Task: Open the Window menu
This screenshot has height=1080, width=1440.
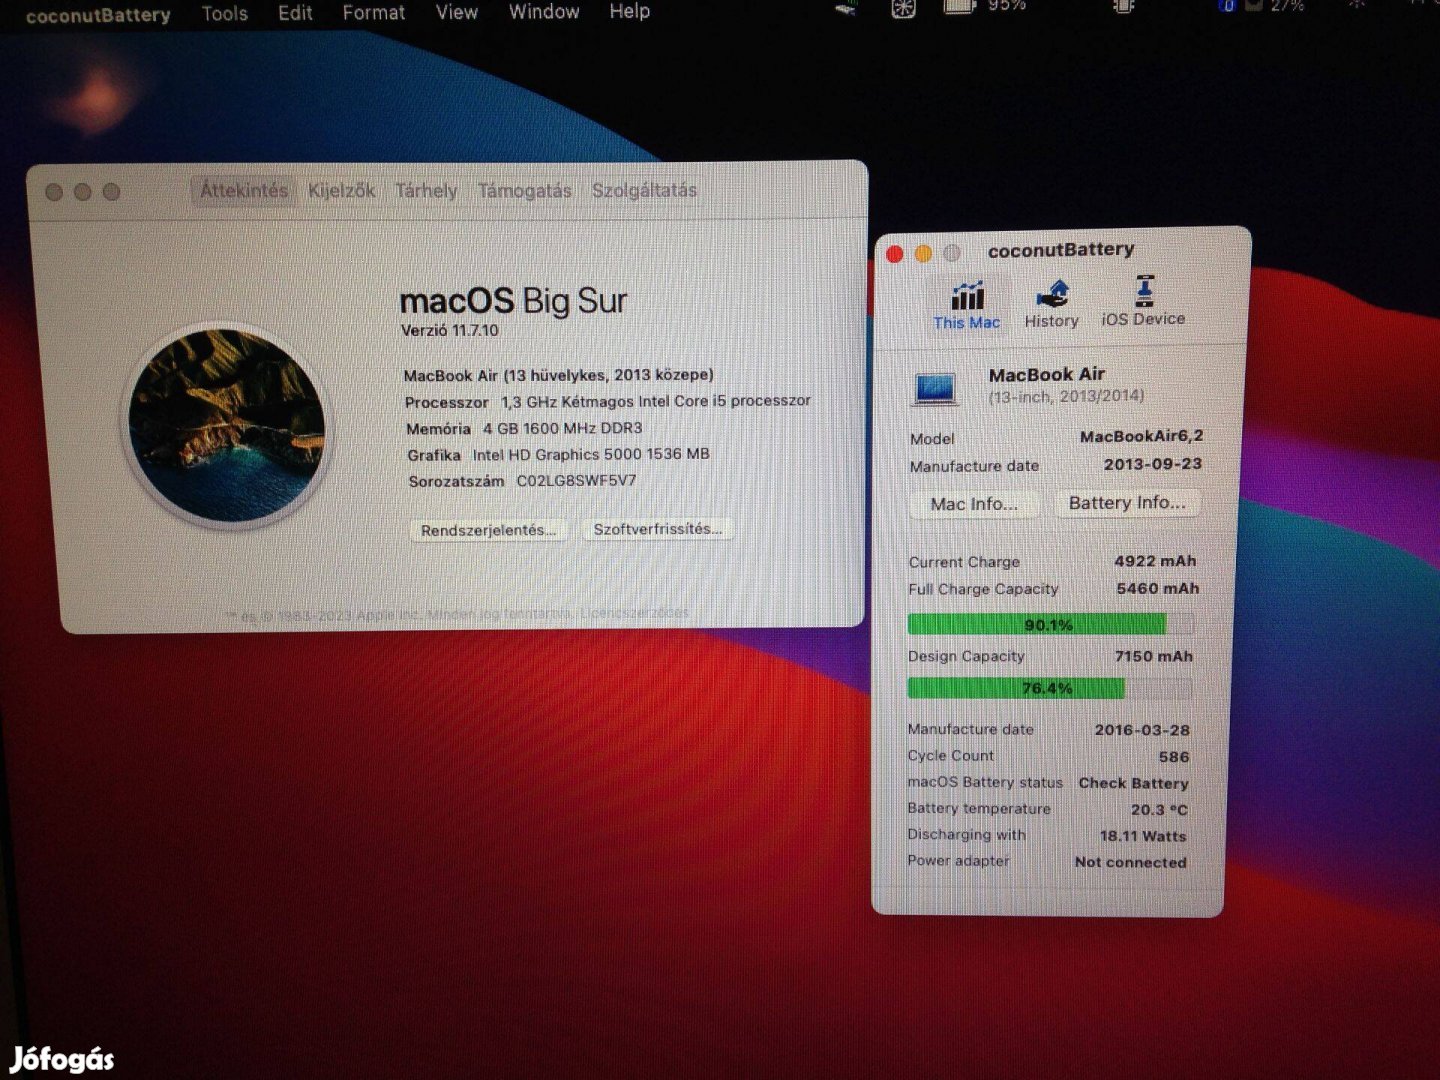Action: pyautogui.click(x=544, y=12)
